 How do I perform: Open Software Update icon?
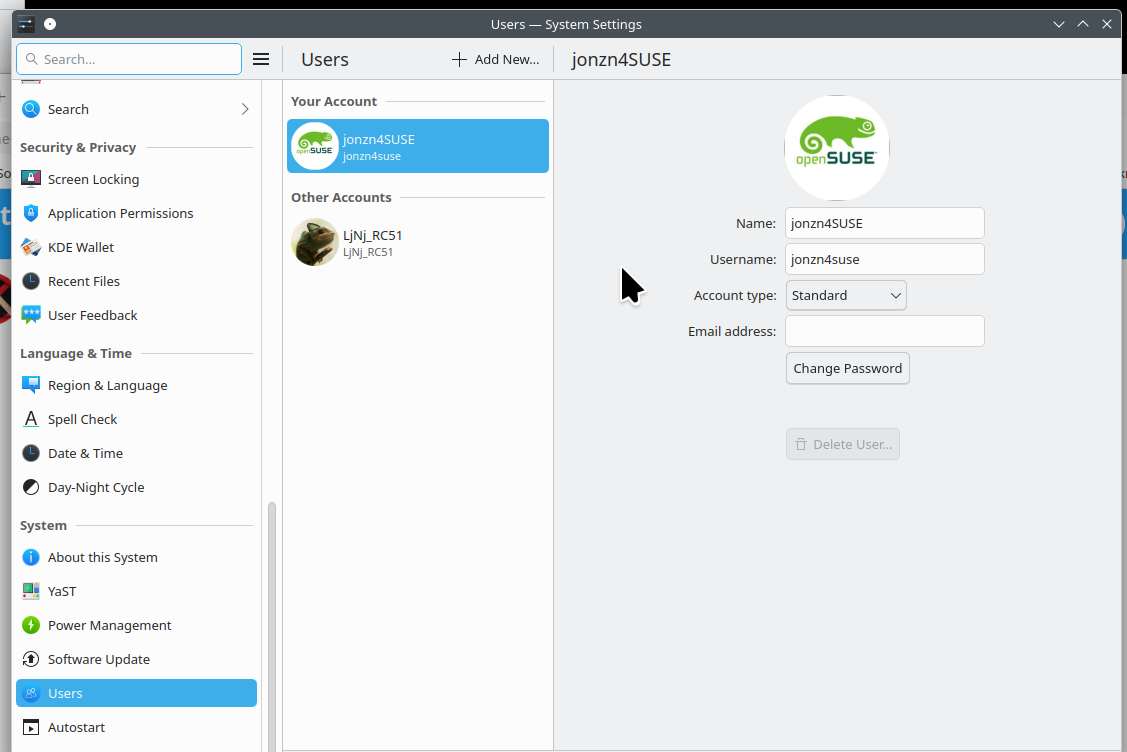31,659
